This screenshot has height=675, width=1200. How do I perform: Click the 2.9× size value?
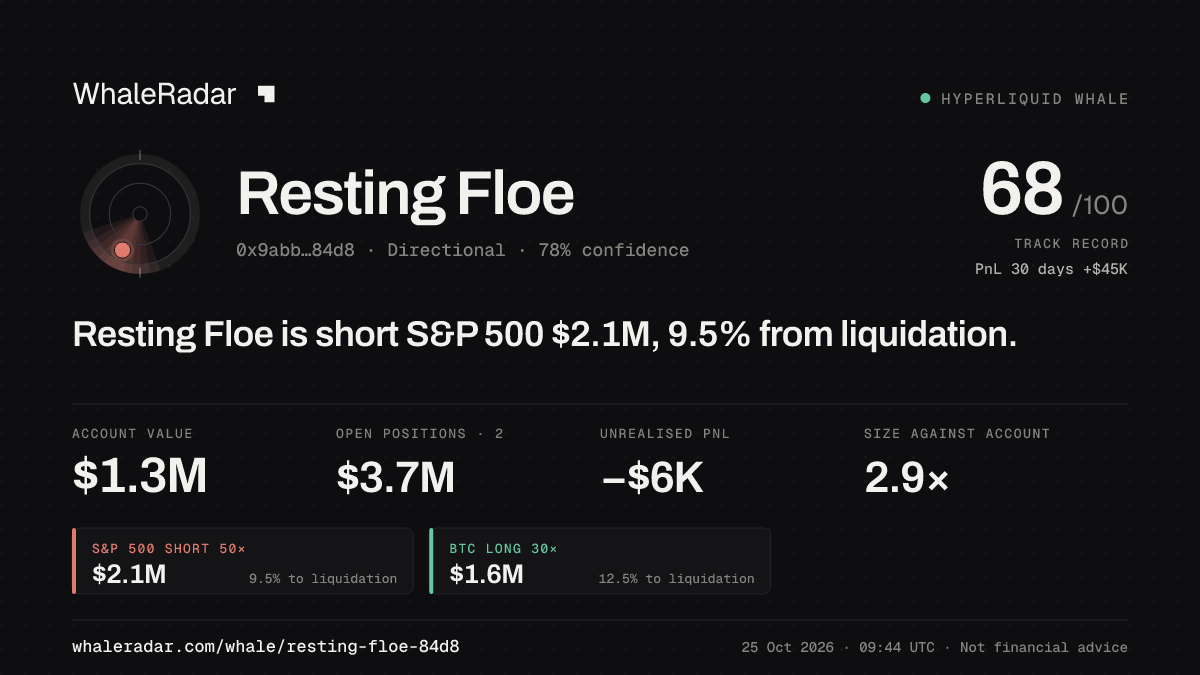coord(906,477)
